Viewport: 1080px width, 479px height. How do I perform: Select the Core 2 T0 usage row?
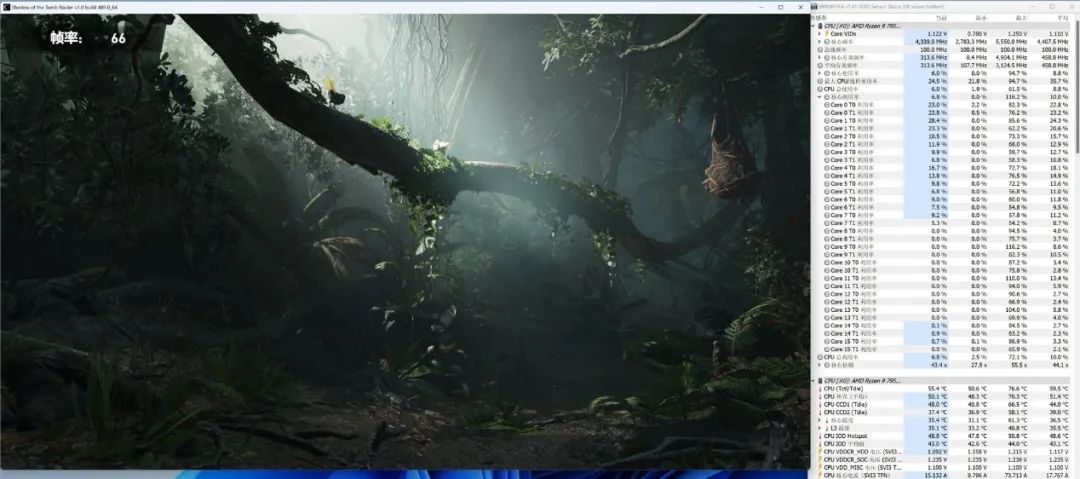pos(942,136)
